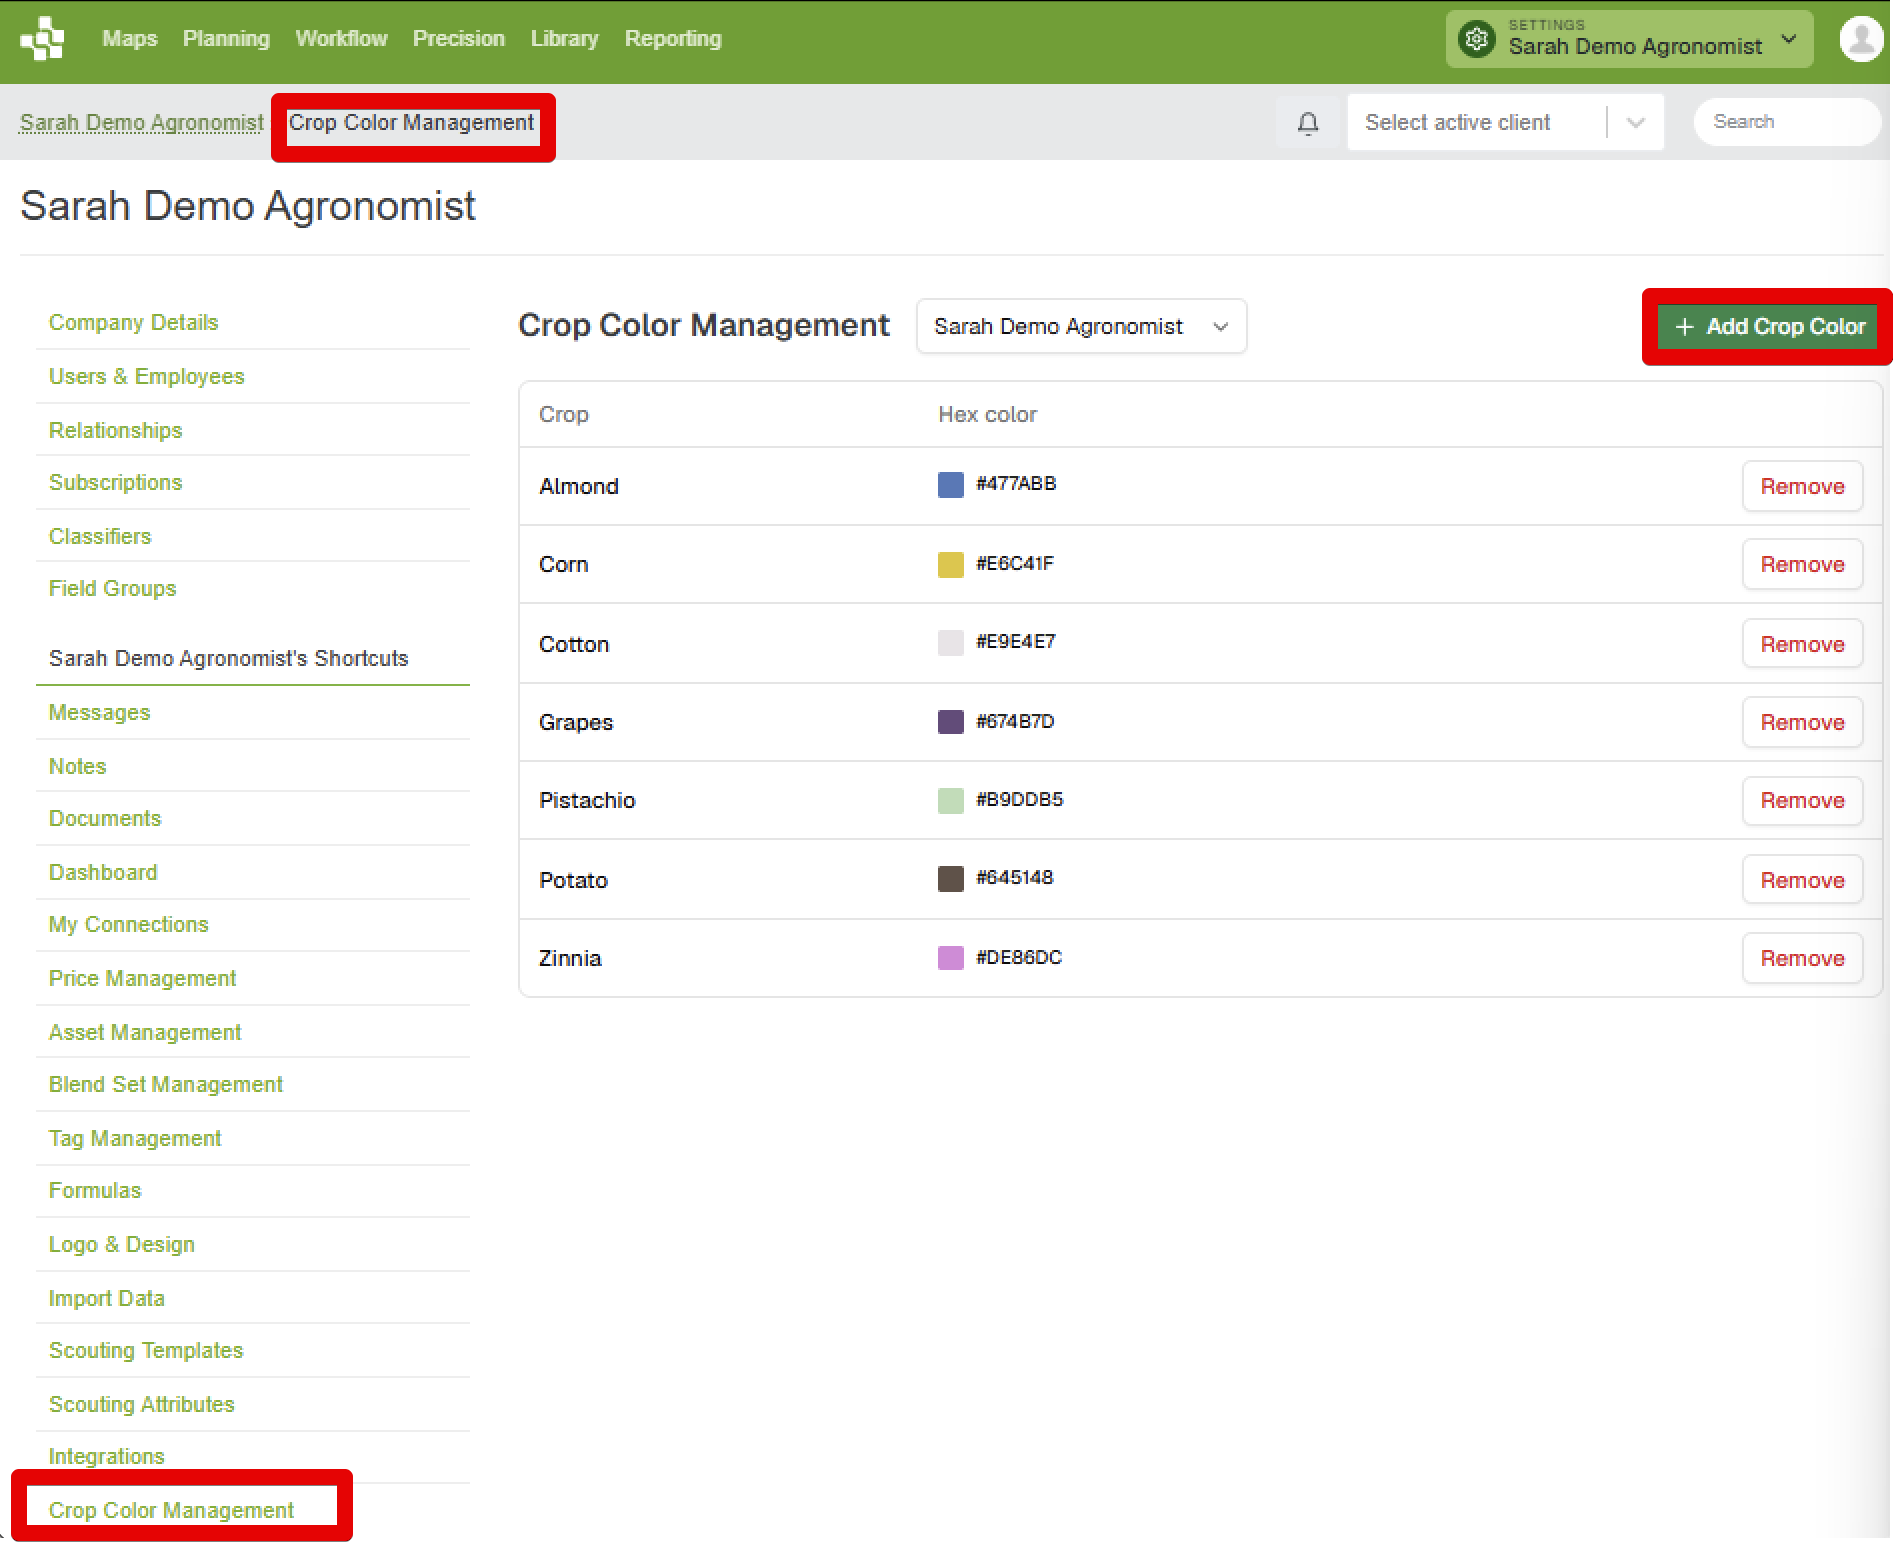Remove the Almond crop color
The image size is (1897, 1545).
(1801, 486)
